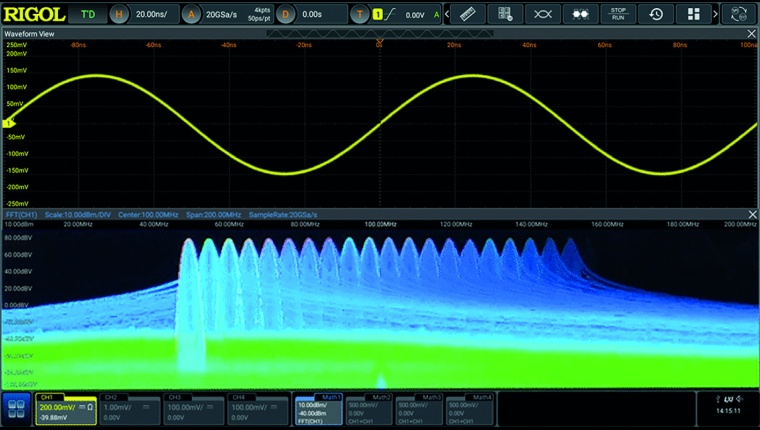Click the TD status button
Screen dimensions: 760x430
[x=88, y=14]
